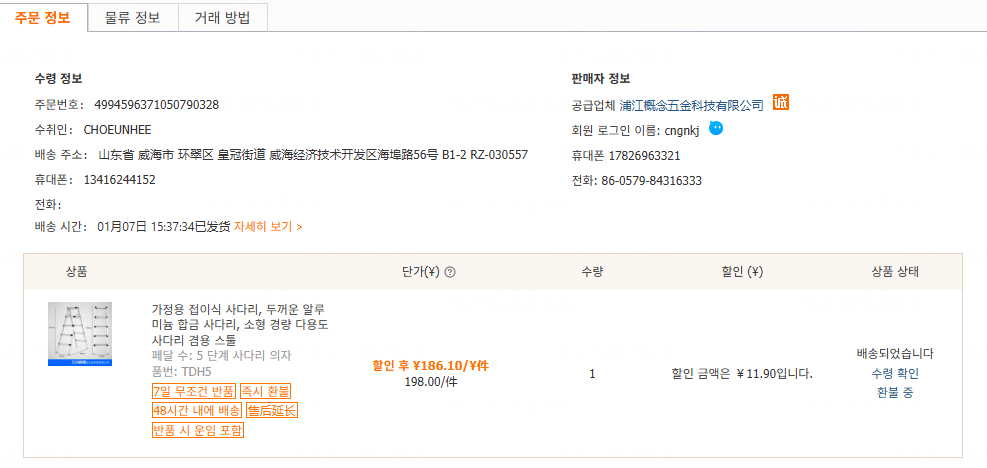987x468 pixels.
Task: Click the orange shop icon beside supplier name
Action: coord(782,103)
